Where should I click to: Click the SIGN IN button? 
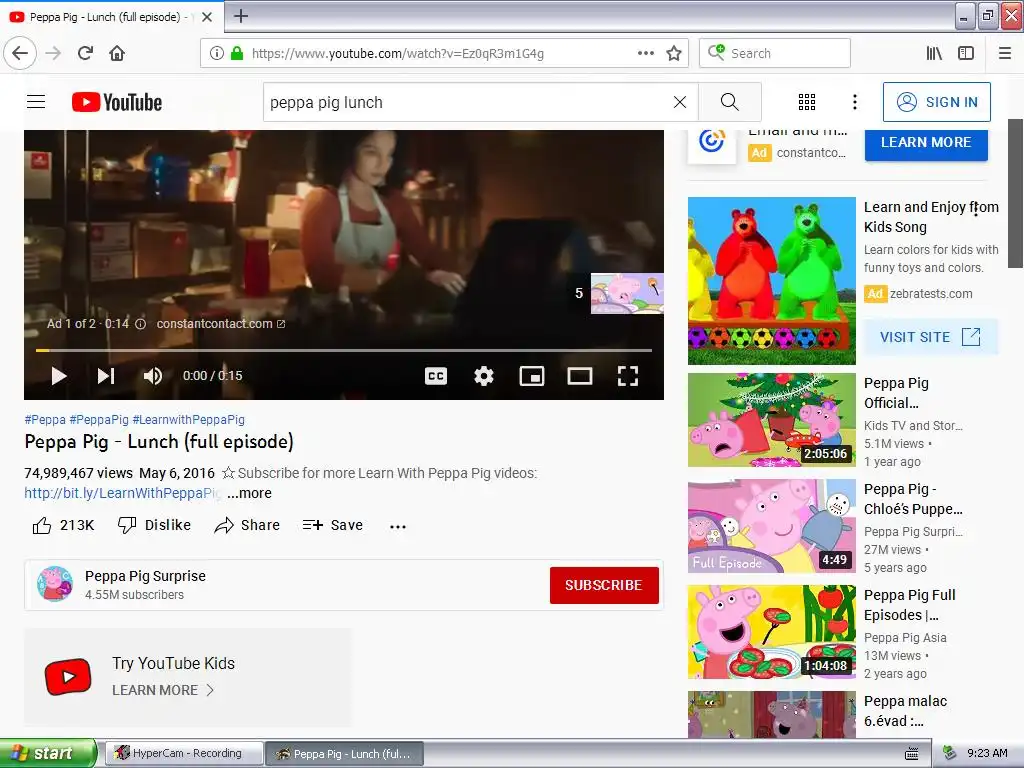pyautogui.click(x=936, y=102)
